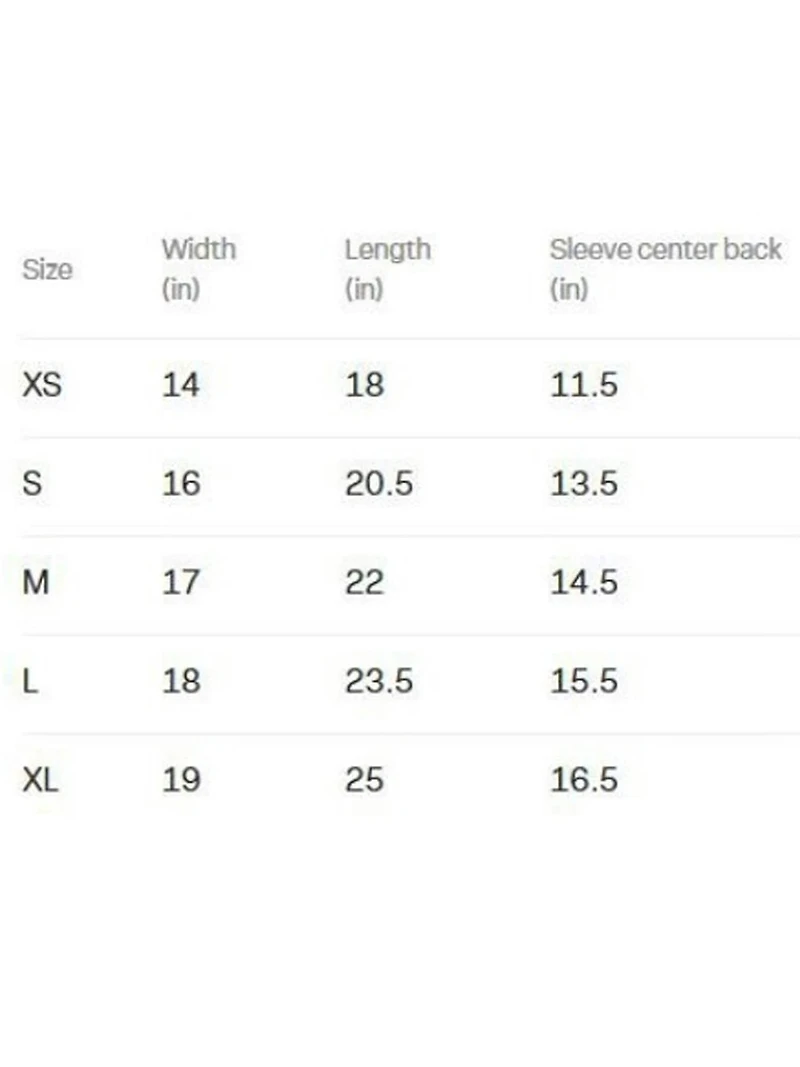The width and height of the screenshot is (800, 1067).
Task: Click the S length value 20.5
Action: 379,483
